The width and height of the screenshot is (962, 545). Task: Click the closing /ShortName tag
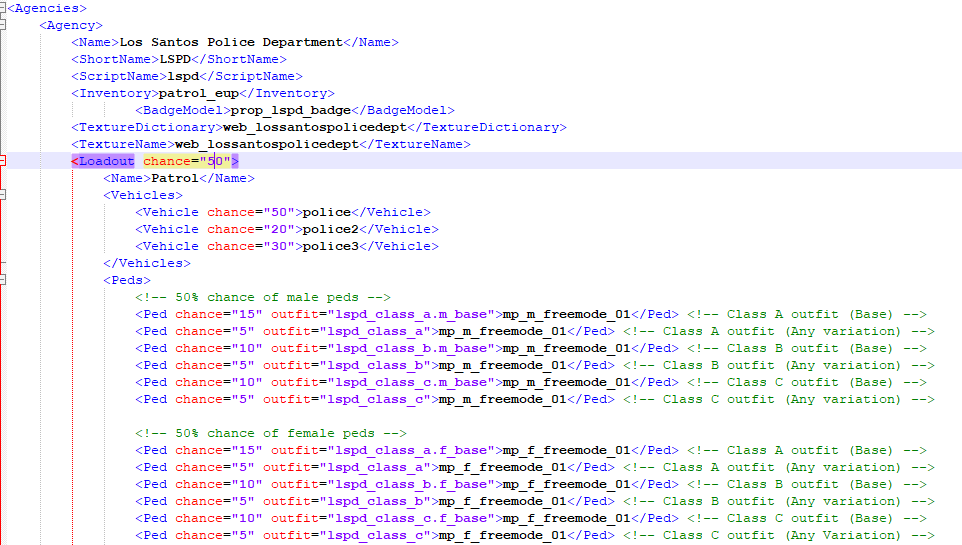click(239, 60)
